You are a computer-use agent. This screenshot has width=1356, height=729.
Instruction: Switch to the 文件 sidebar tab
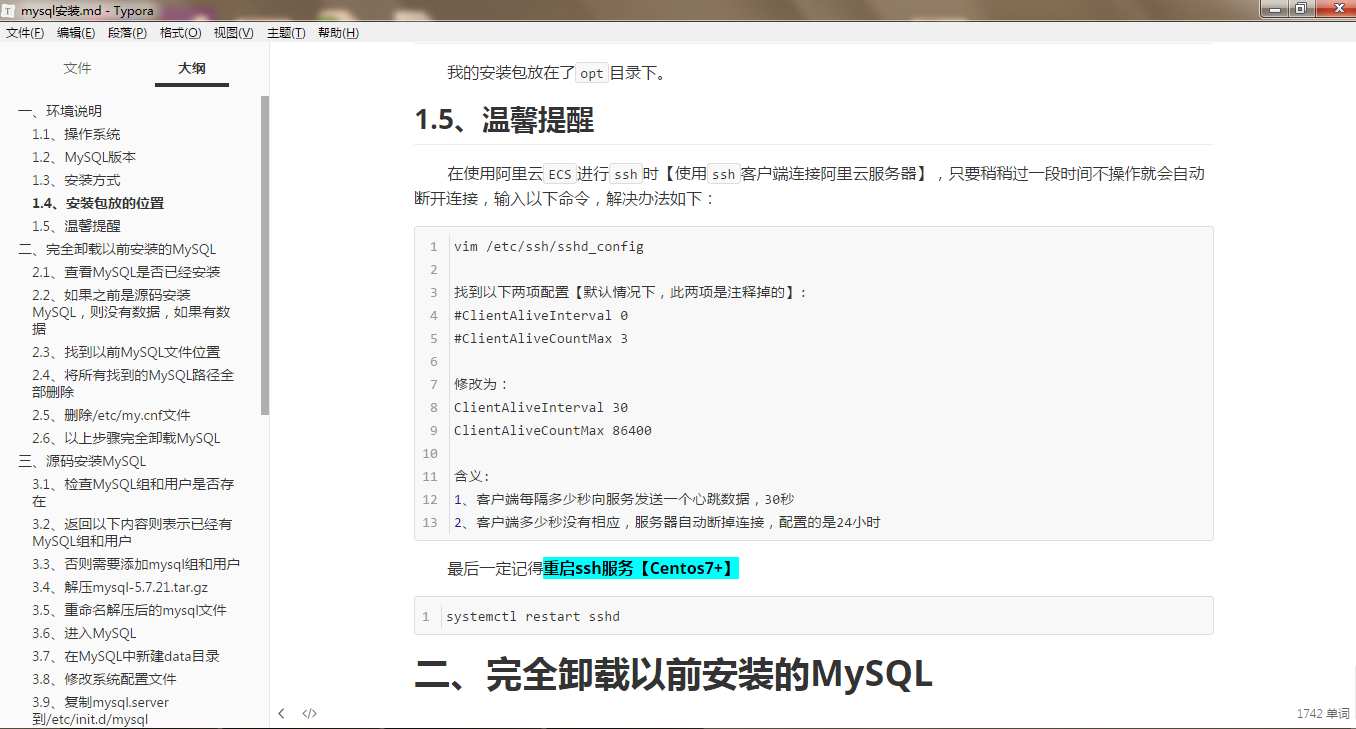click(77, 68)
